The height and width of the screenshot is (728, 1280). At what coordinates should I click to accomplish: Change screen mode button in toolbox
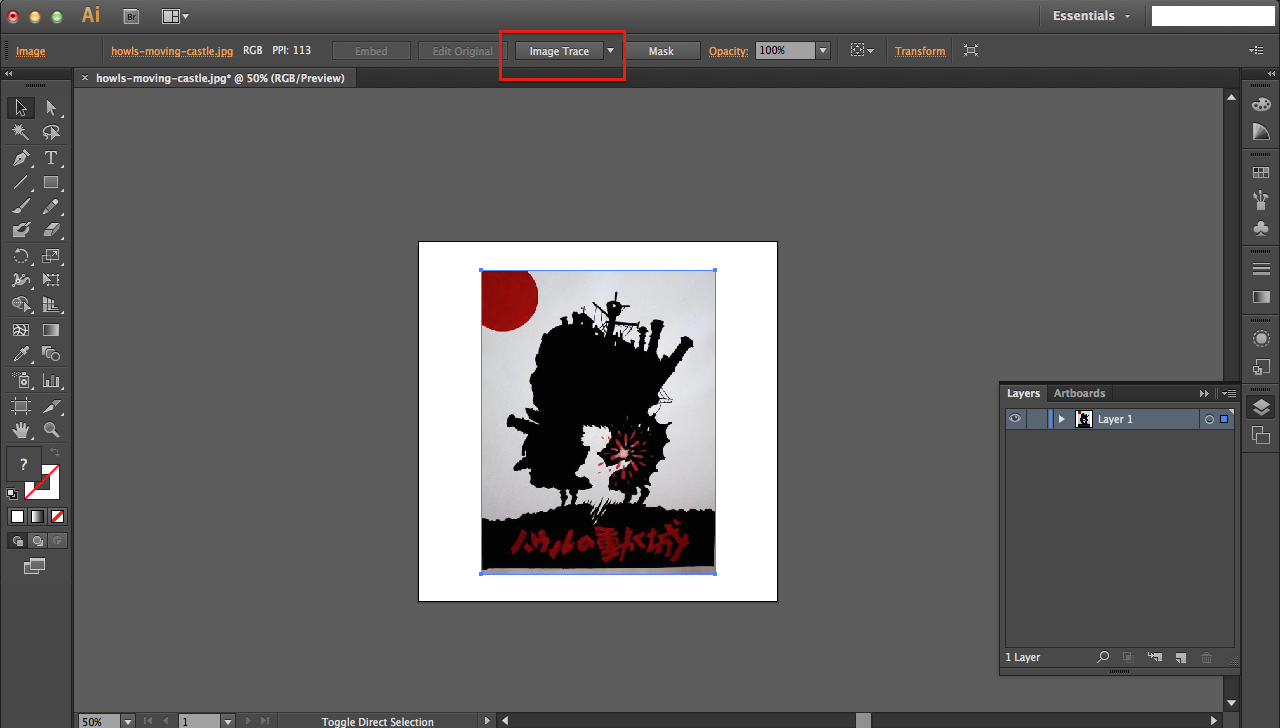35,566
